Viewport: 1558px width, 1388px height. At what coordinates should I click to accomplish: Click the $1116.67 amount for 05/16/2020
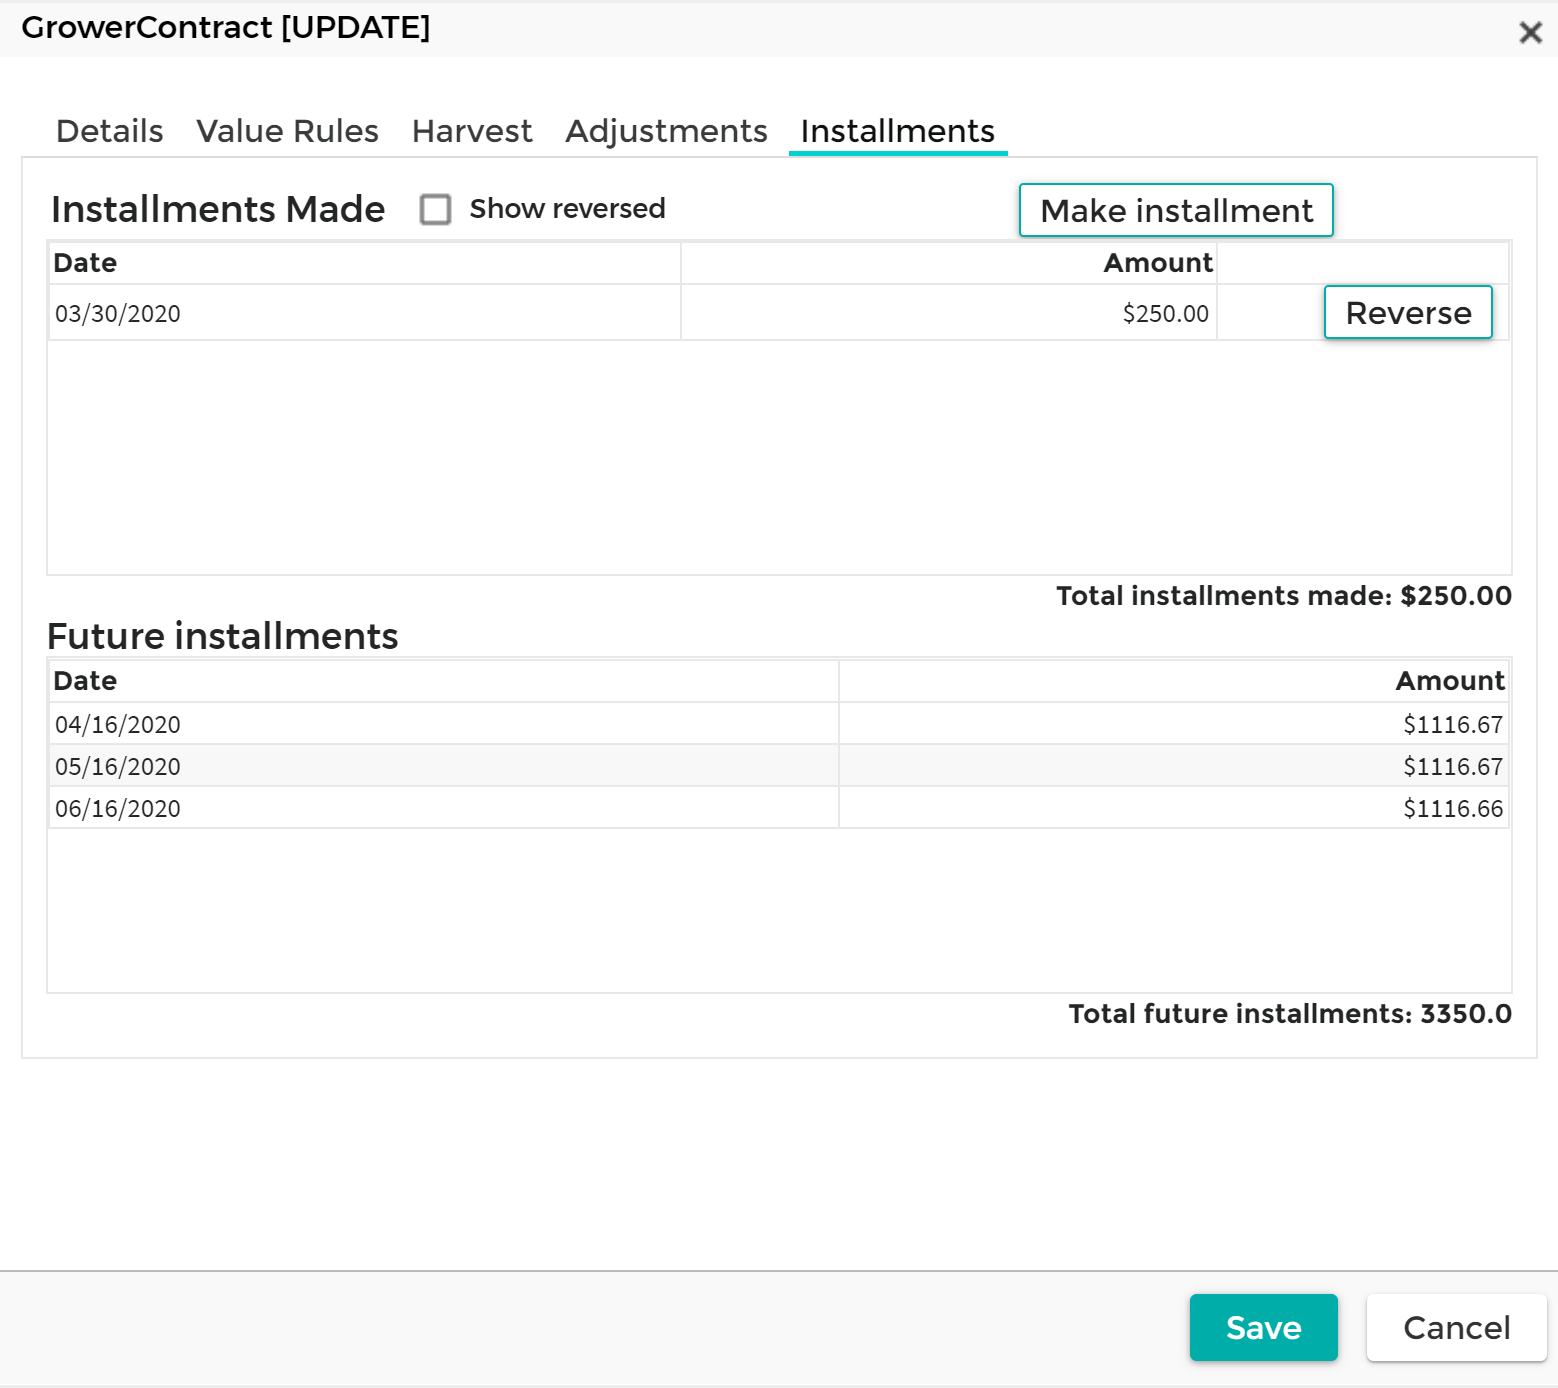tap(1174, 766)
